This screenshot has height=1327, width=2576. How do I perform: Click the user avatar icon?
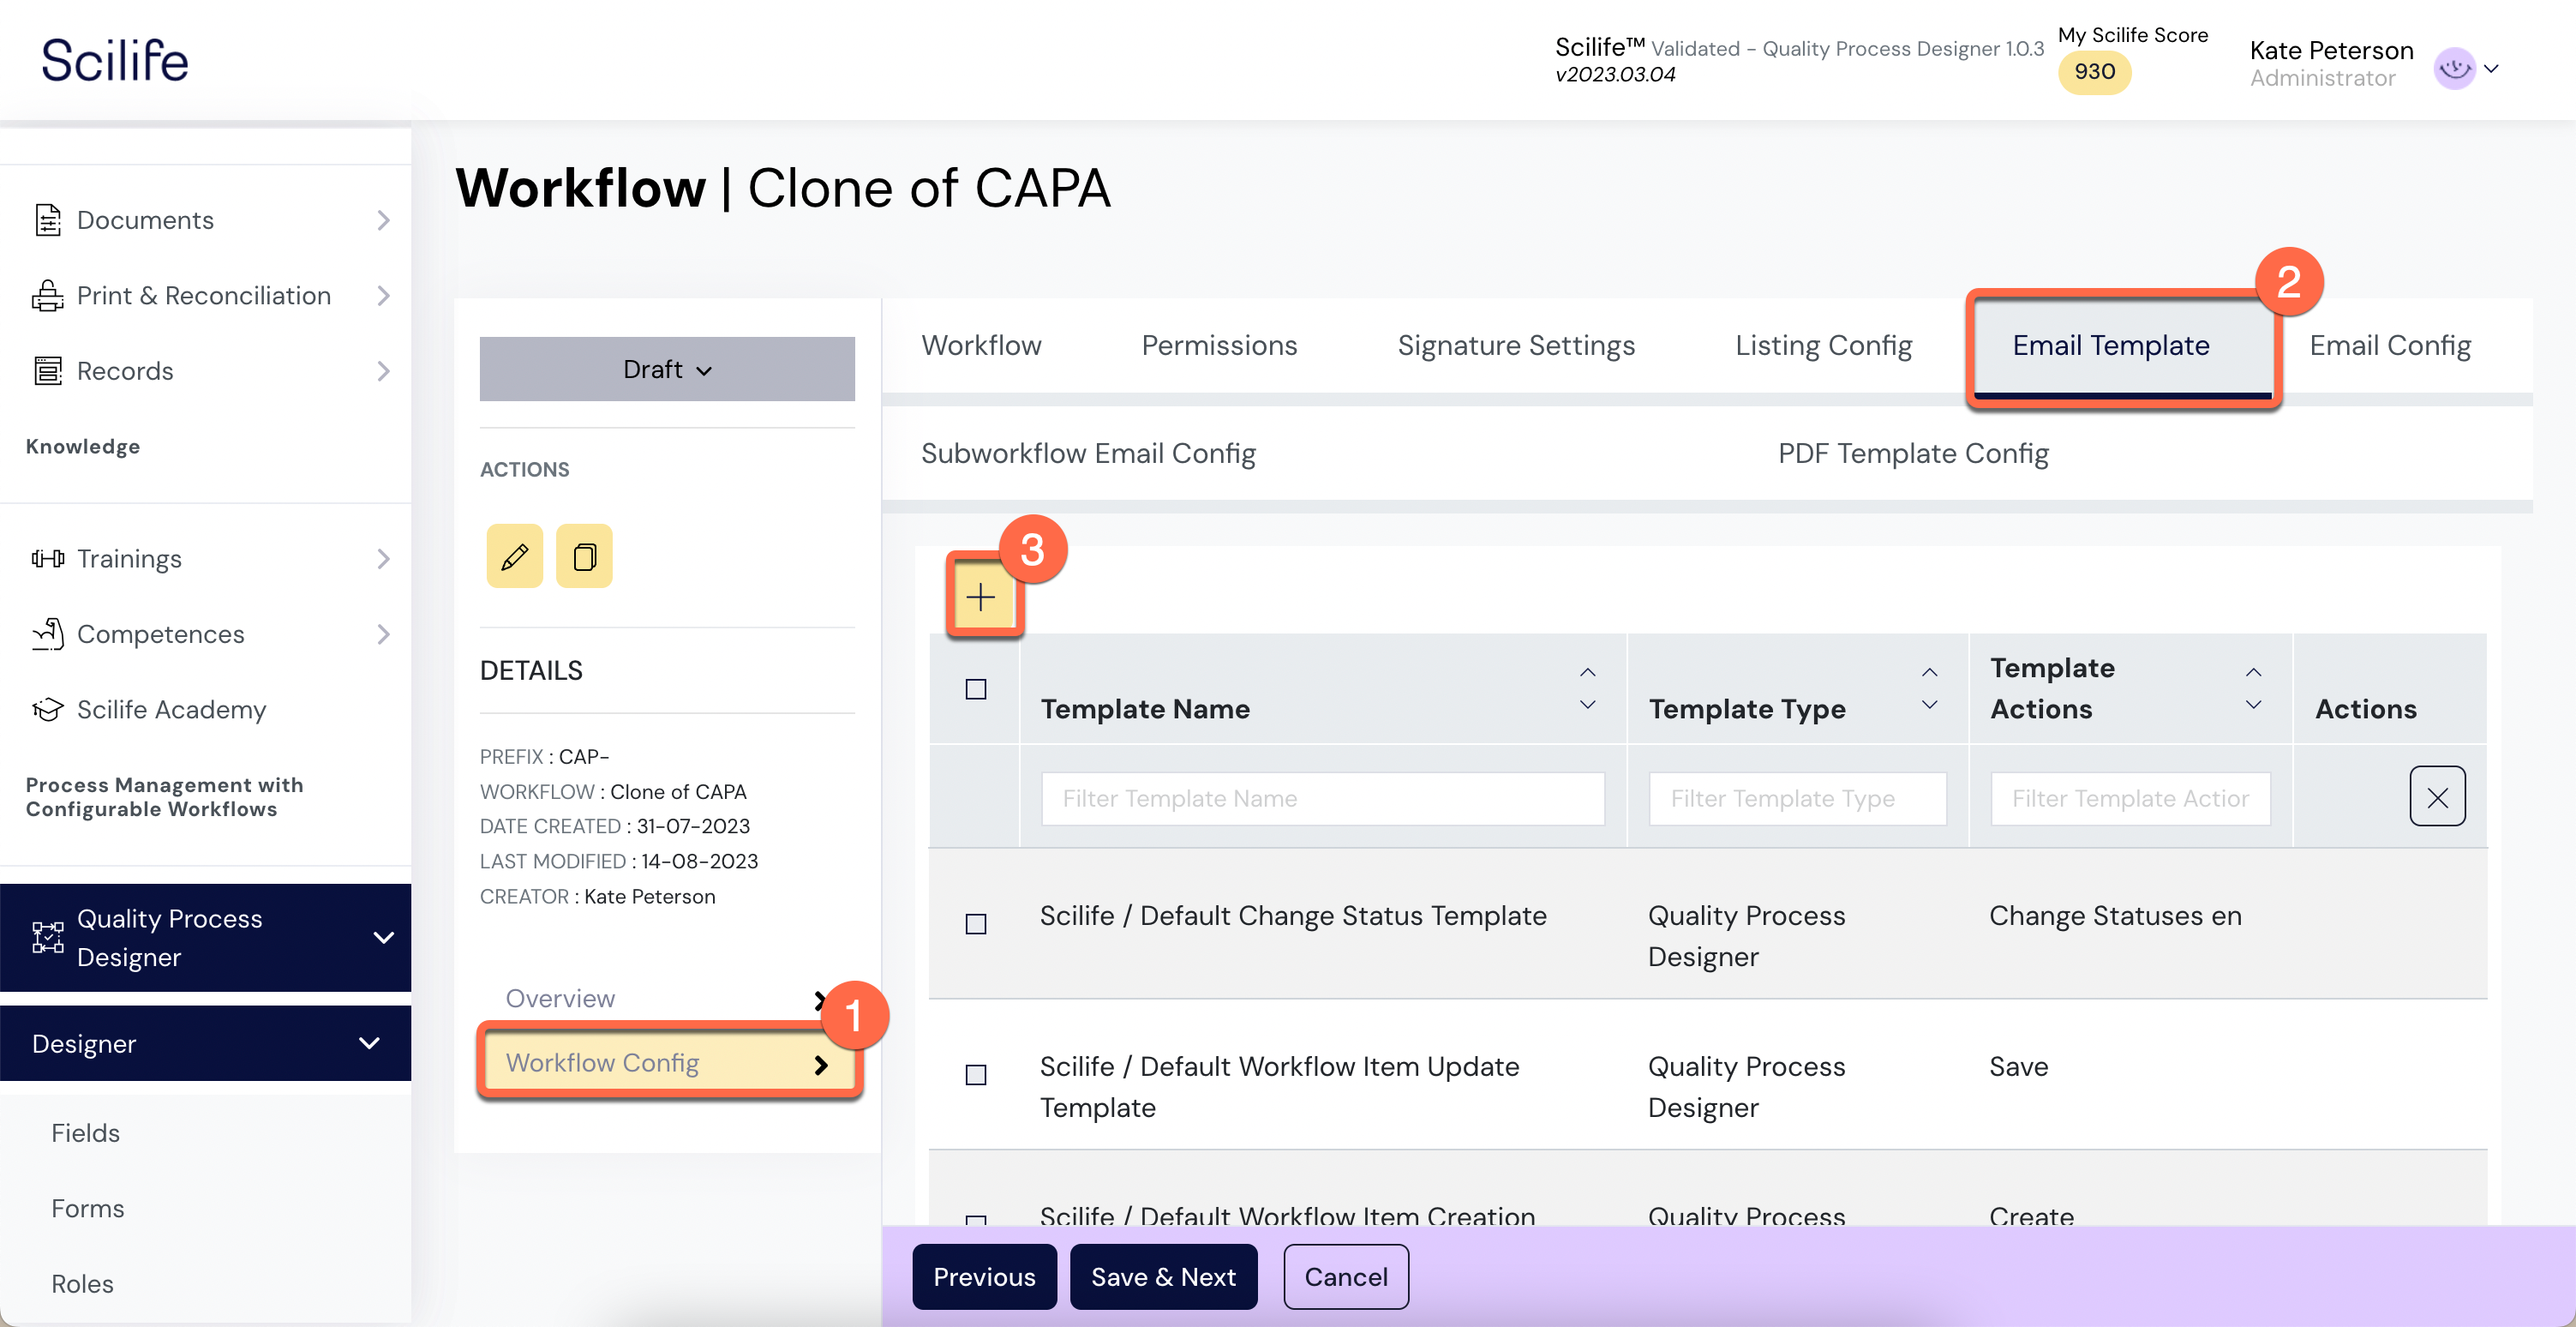click(2455, 69)
